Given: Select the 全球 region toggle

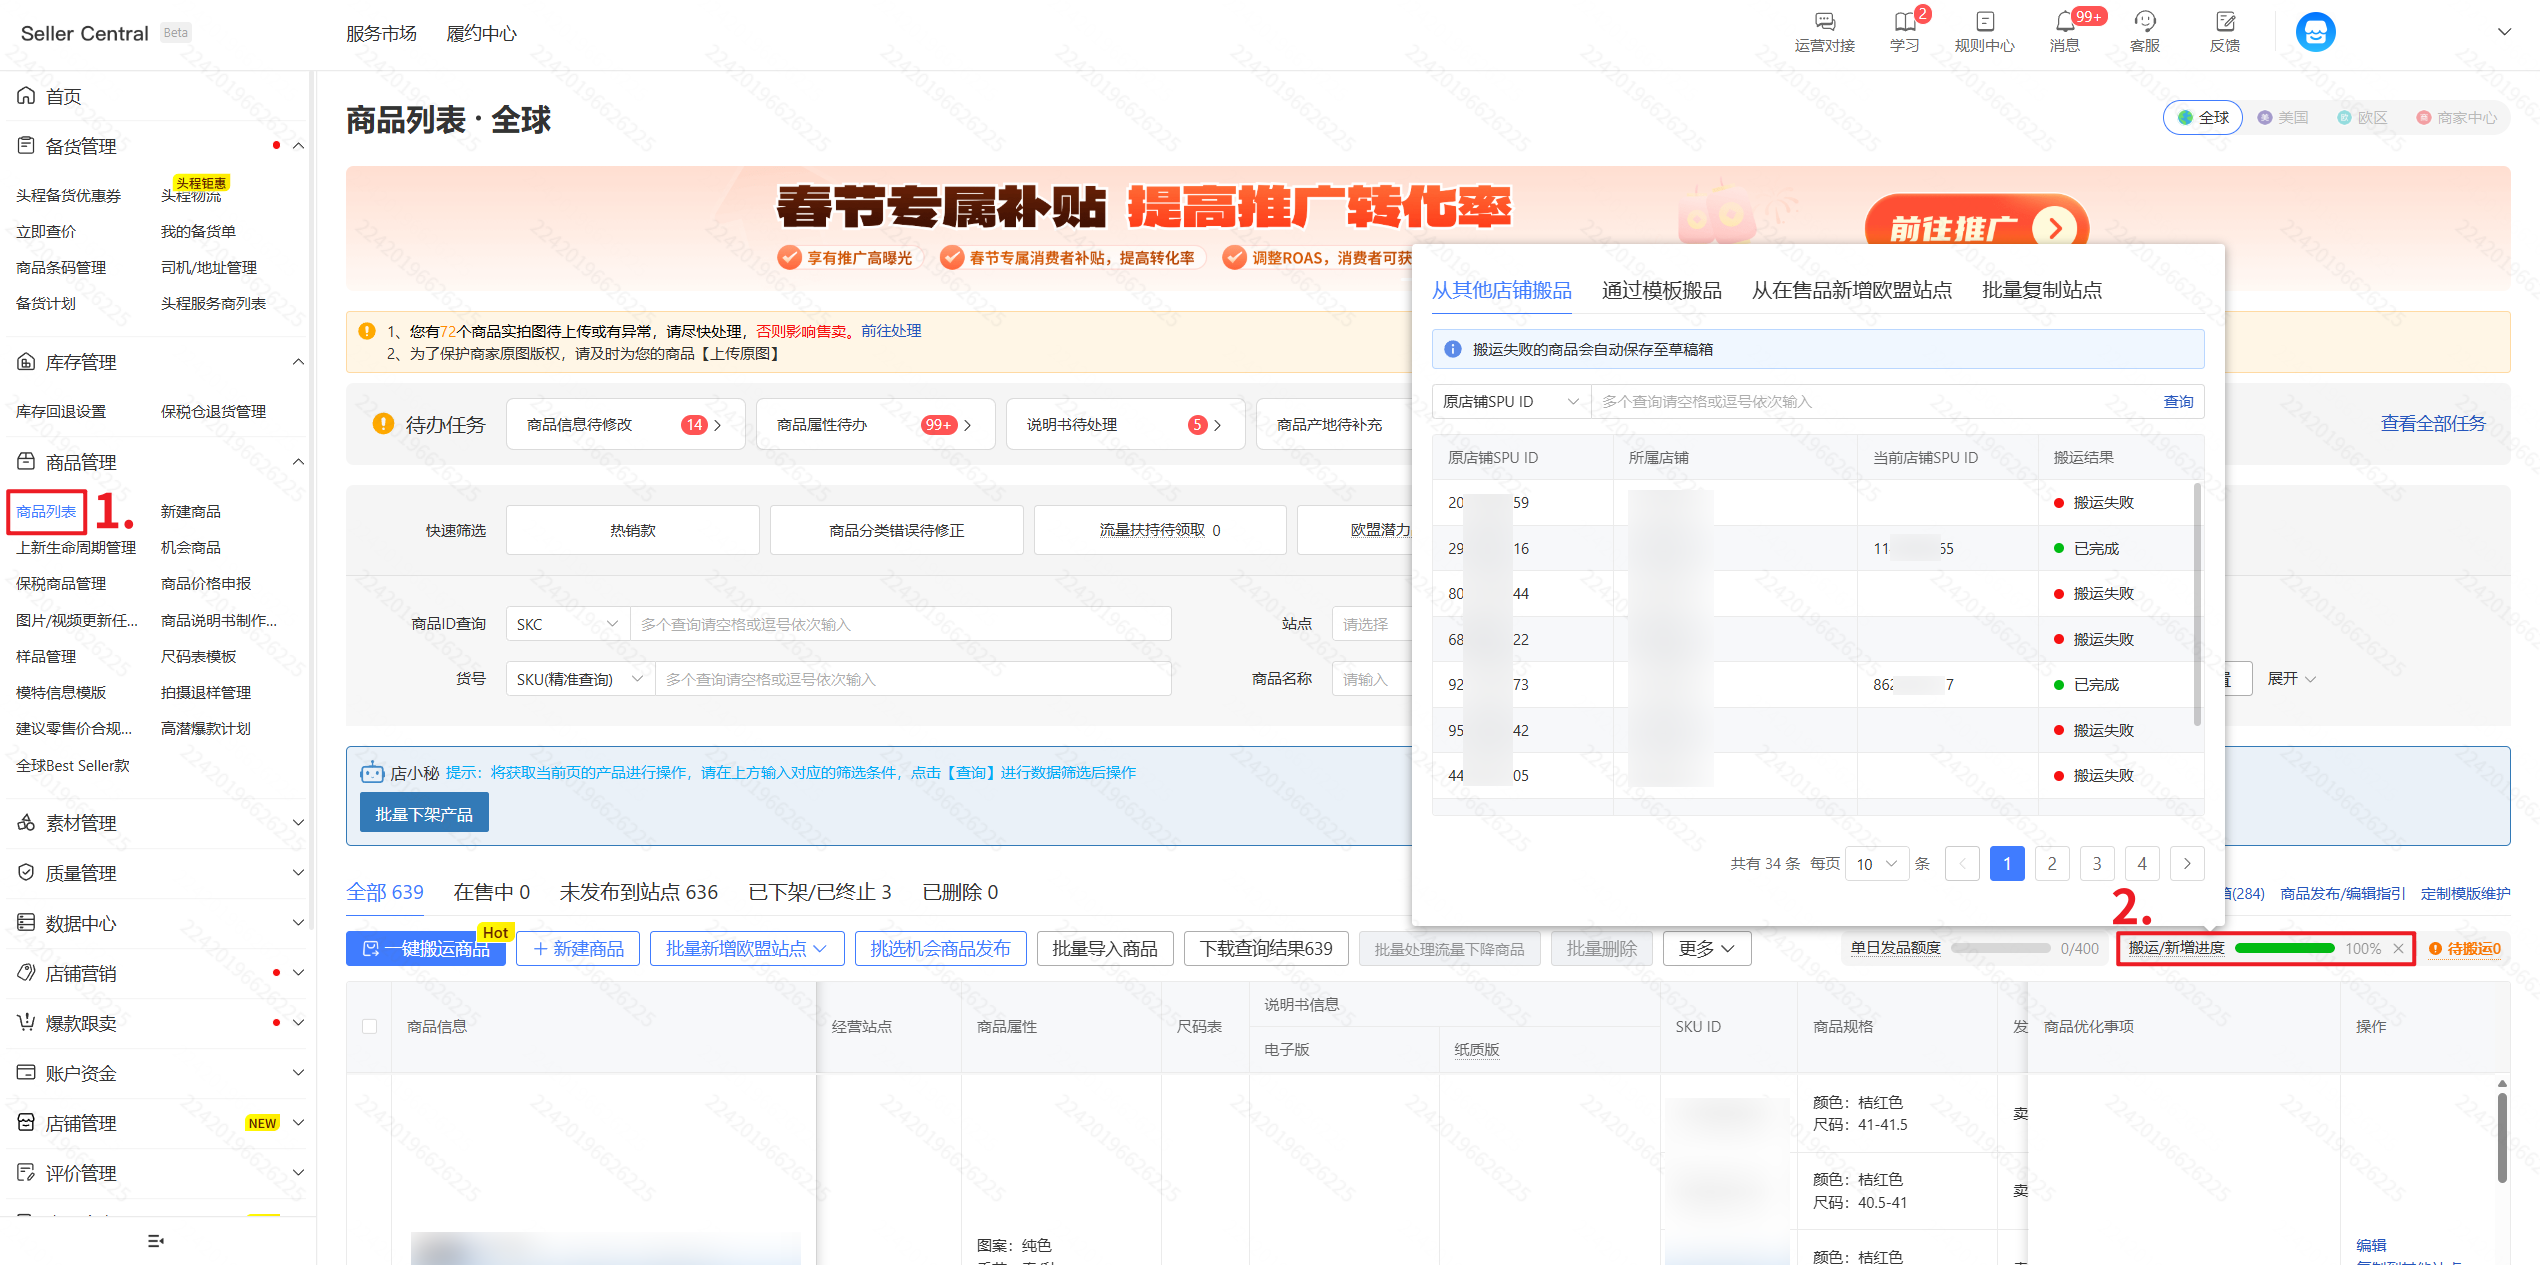Looking at the screenshot, I should click(x=2203, y=118).
